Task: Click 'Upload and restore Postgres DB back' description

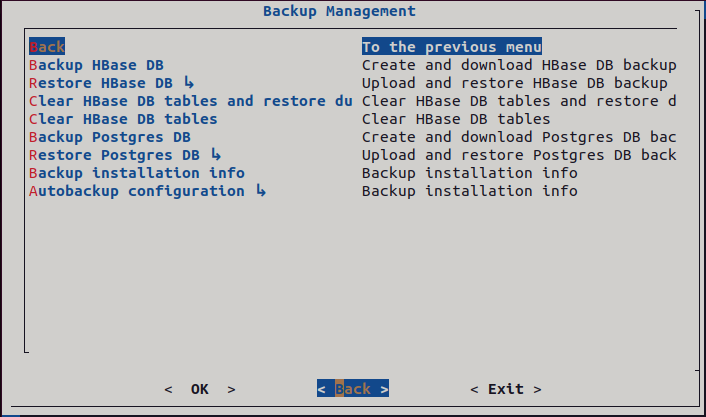Action: pos(519,155)
